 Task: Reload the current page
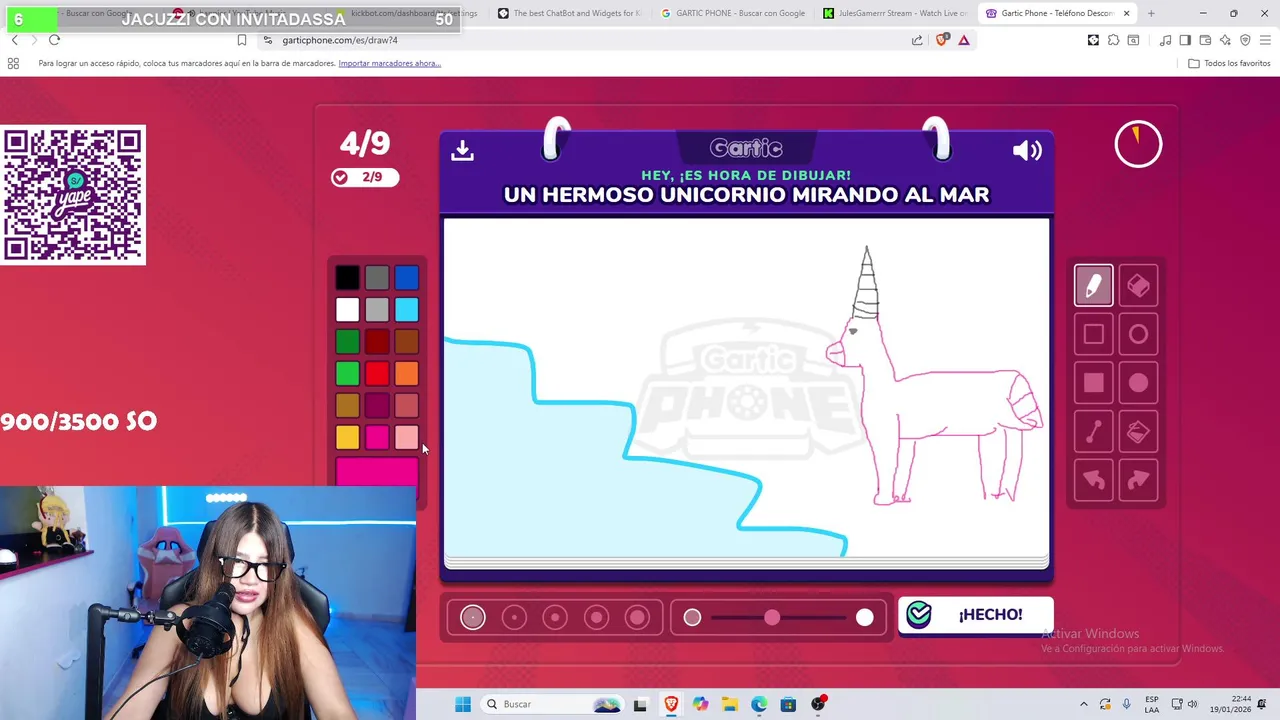click(54, 40)
